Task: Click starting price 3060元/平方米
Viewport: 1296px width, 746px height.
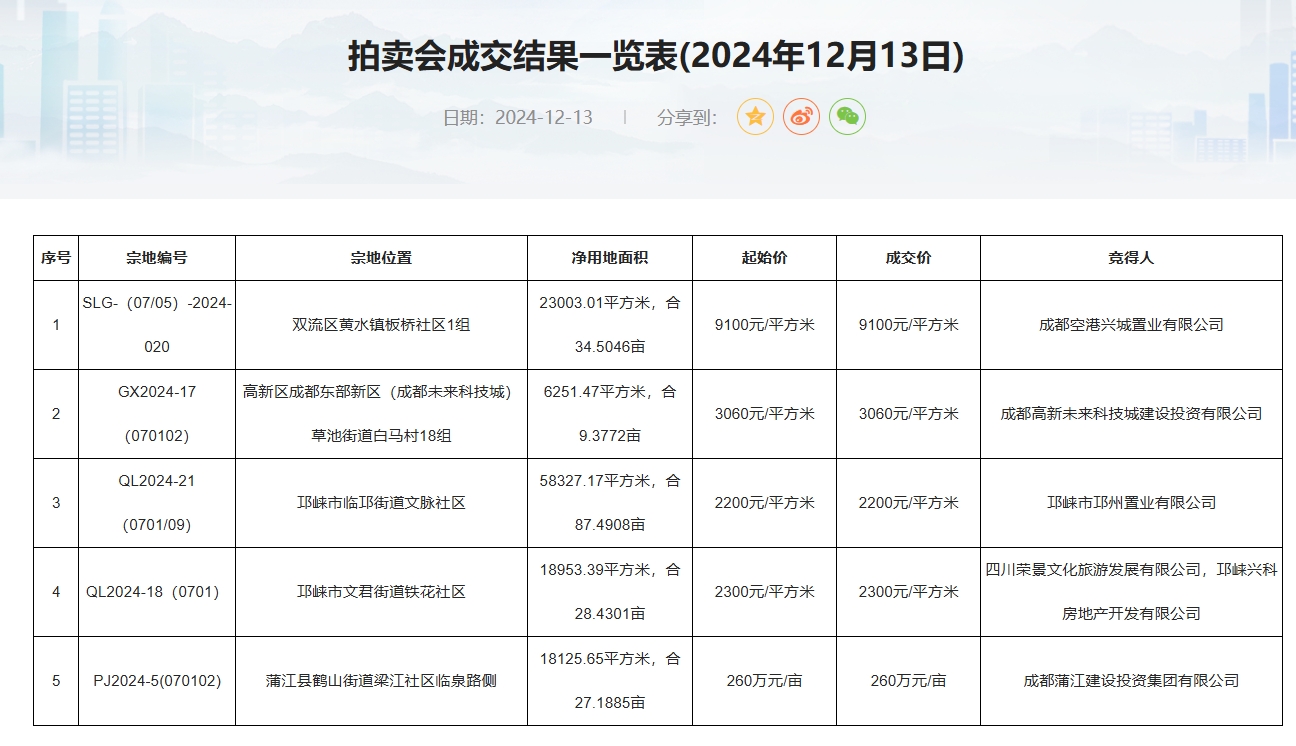Action: tap(764, 414)
